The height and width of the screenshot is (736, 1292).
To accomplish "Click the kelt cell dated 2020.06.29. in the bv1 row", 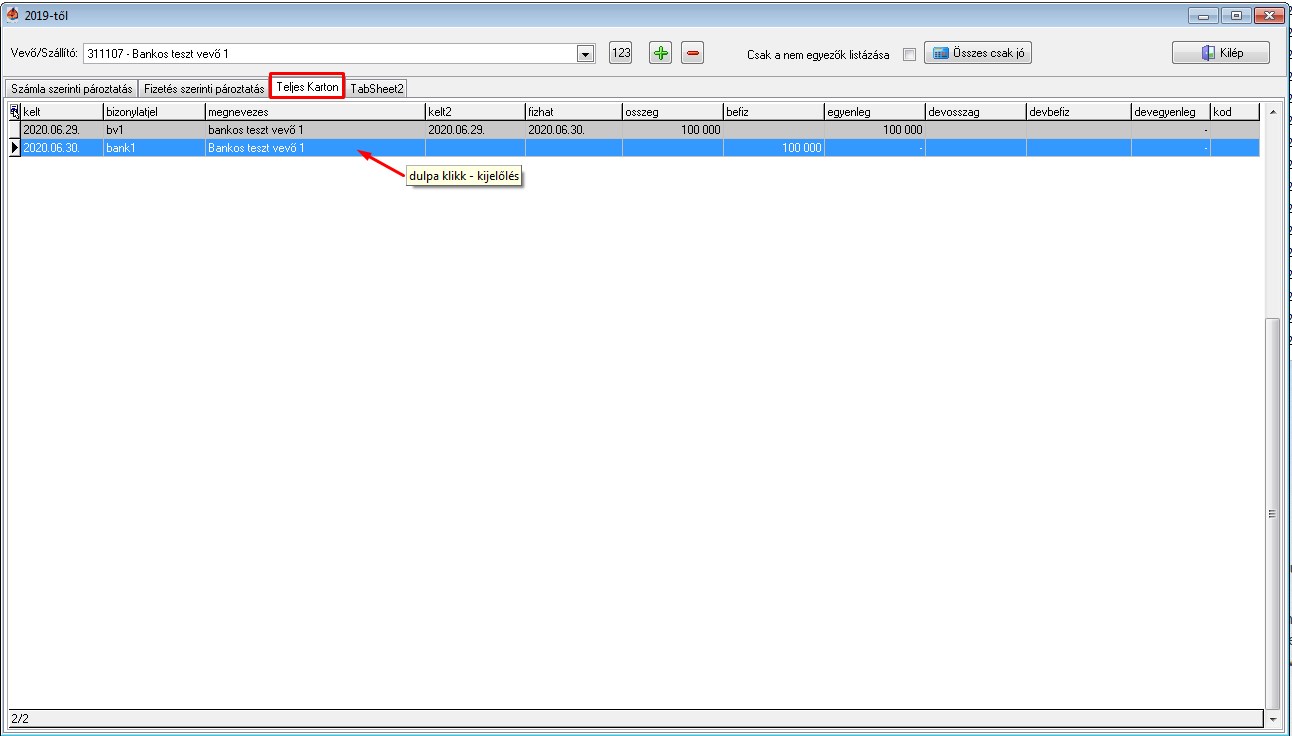I will click(x=62, y=130).
